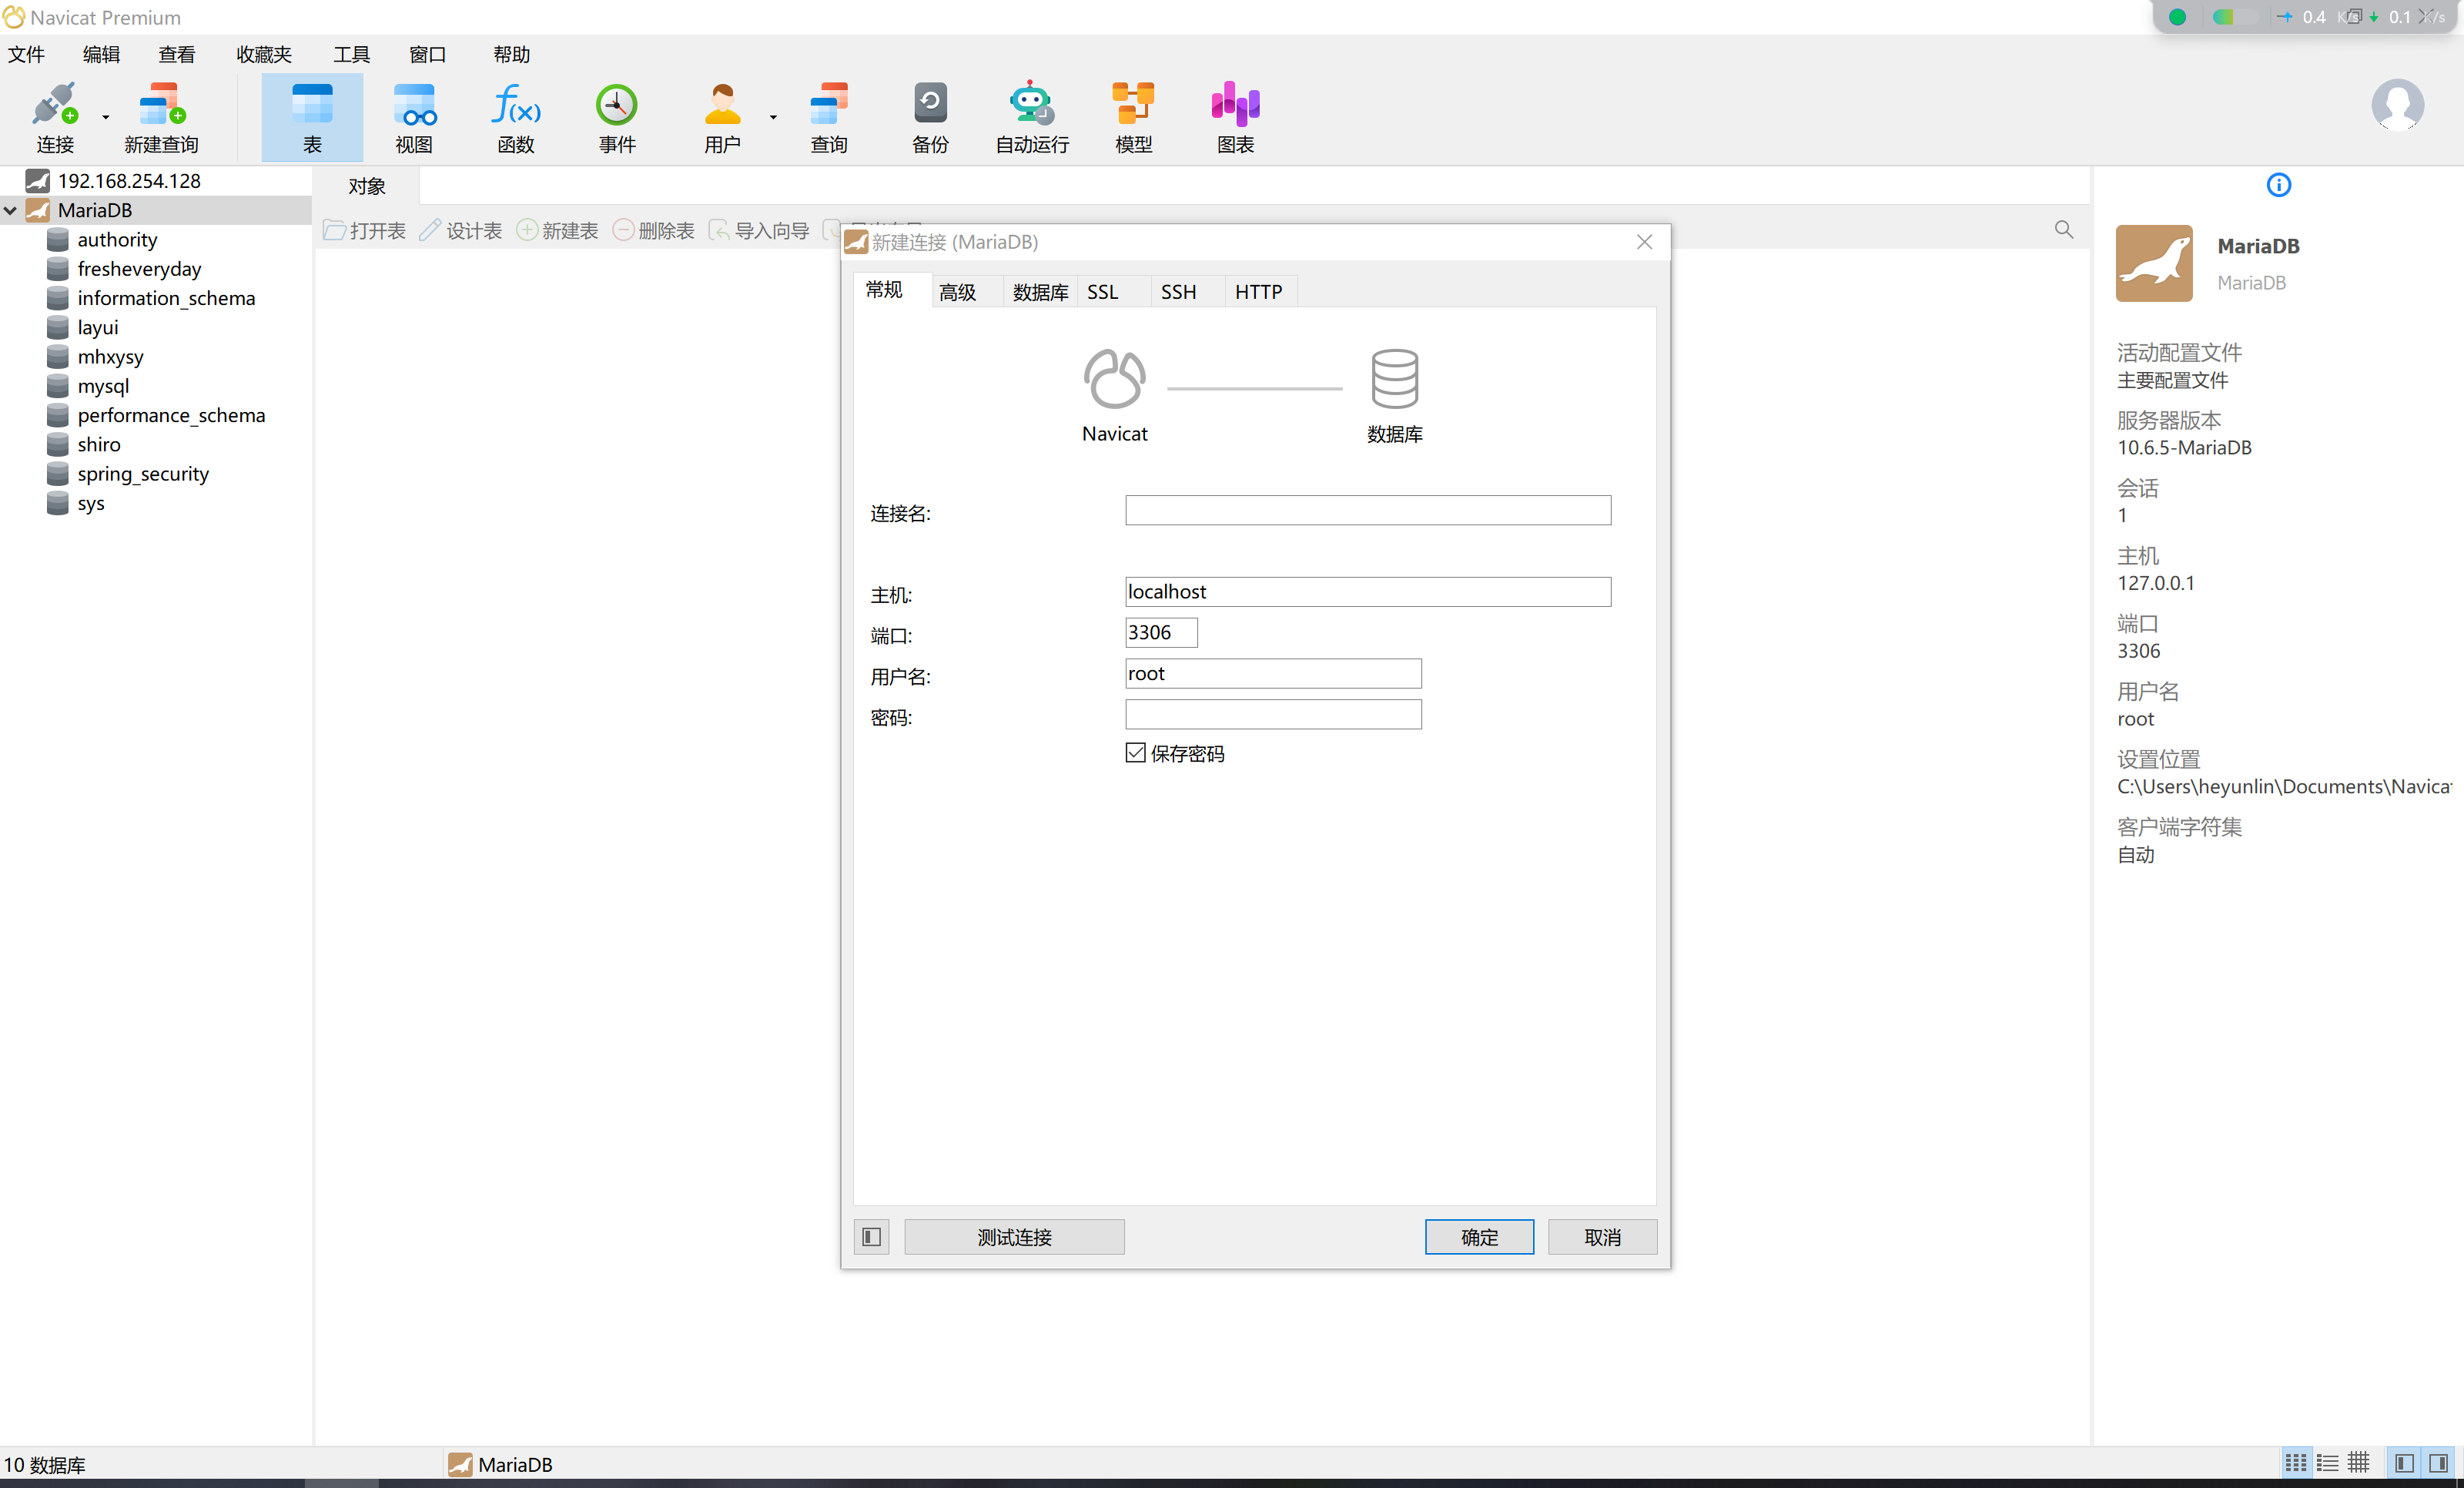Click 删除表 delete table button
The image size is (2464, 1488).
click(x=654, y=231)
